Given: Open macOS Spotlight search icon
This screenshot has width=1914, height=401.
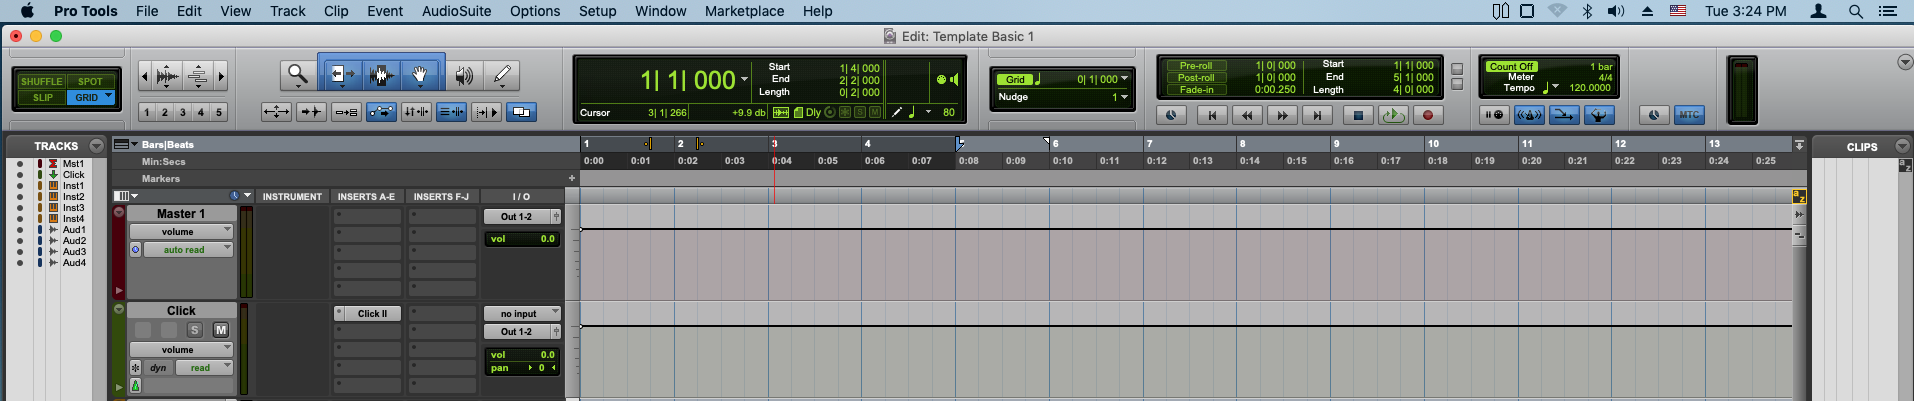Looking at the screenshot, I should 1856,11.
